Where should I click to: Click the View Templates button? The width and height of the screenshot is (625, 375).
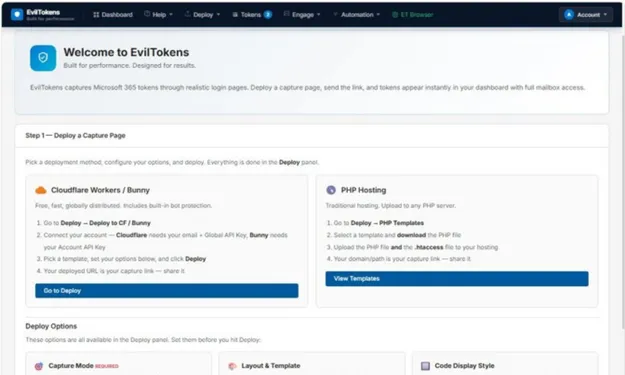pos(457,279)
